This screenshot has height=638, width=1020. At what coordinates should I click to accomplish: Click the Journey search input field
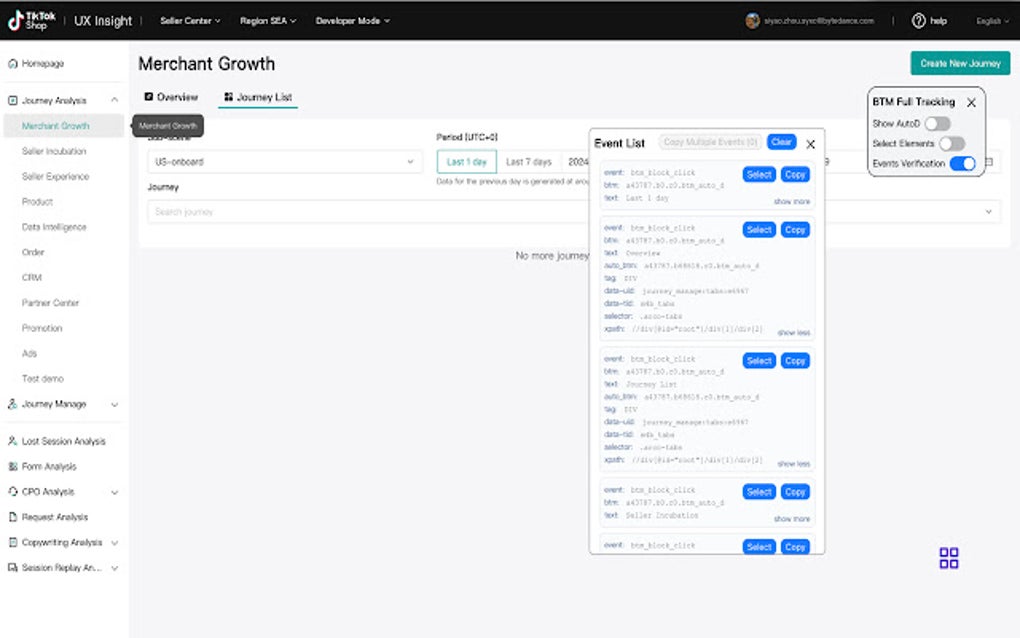tap(300, 209)
